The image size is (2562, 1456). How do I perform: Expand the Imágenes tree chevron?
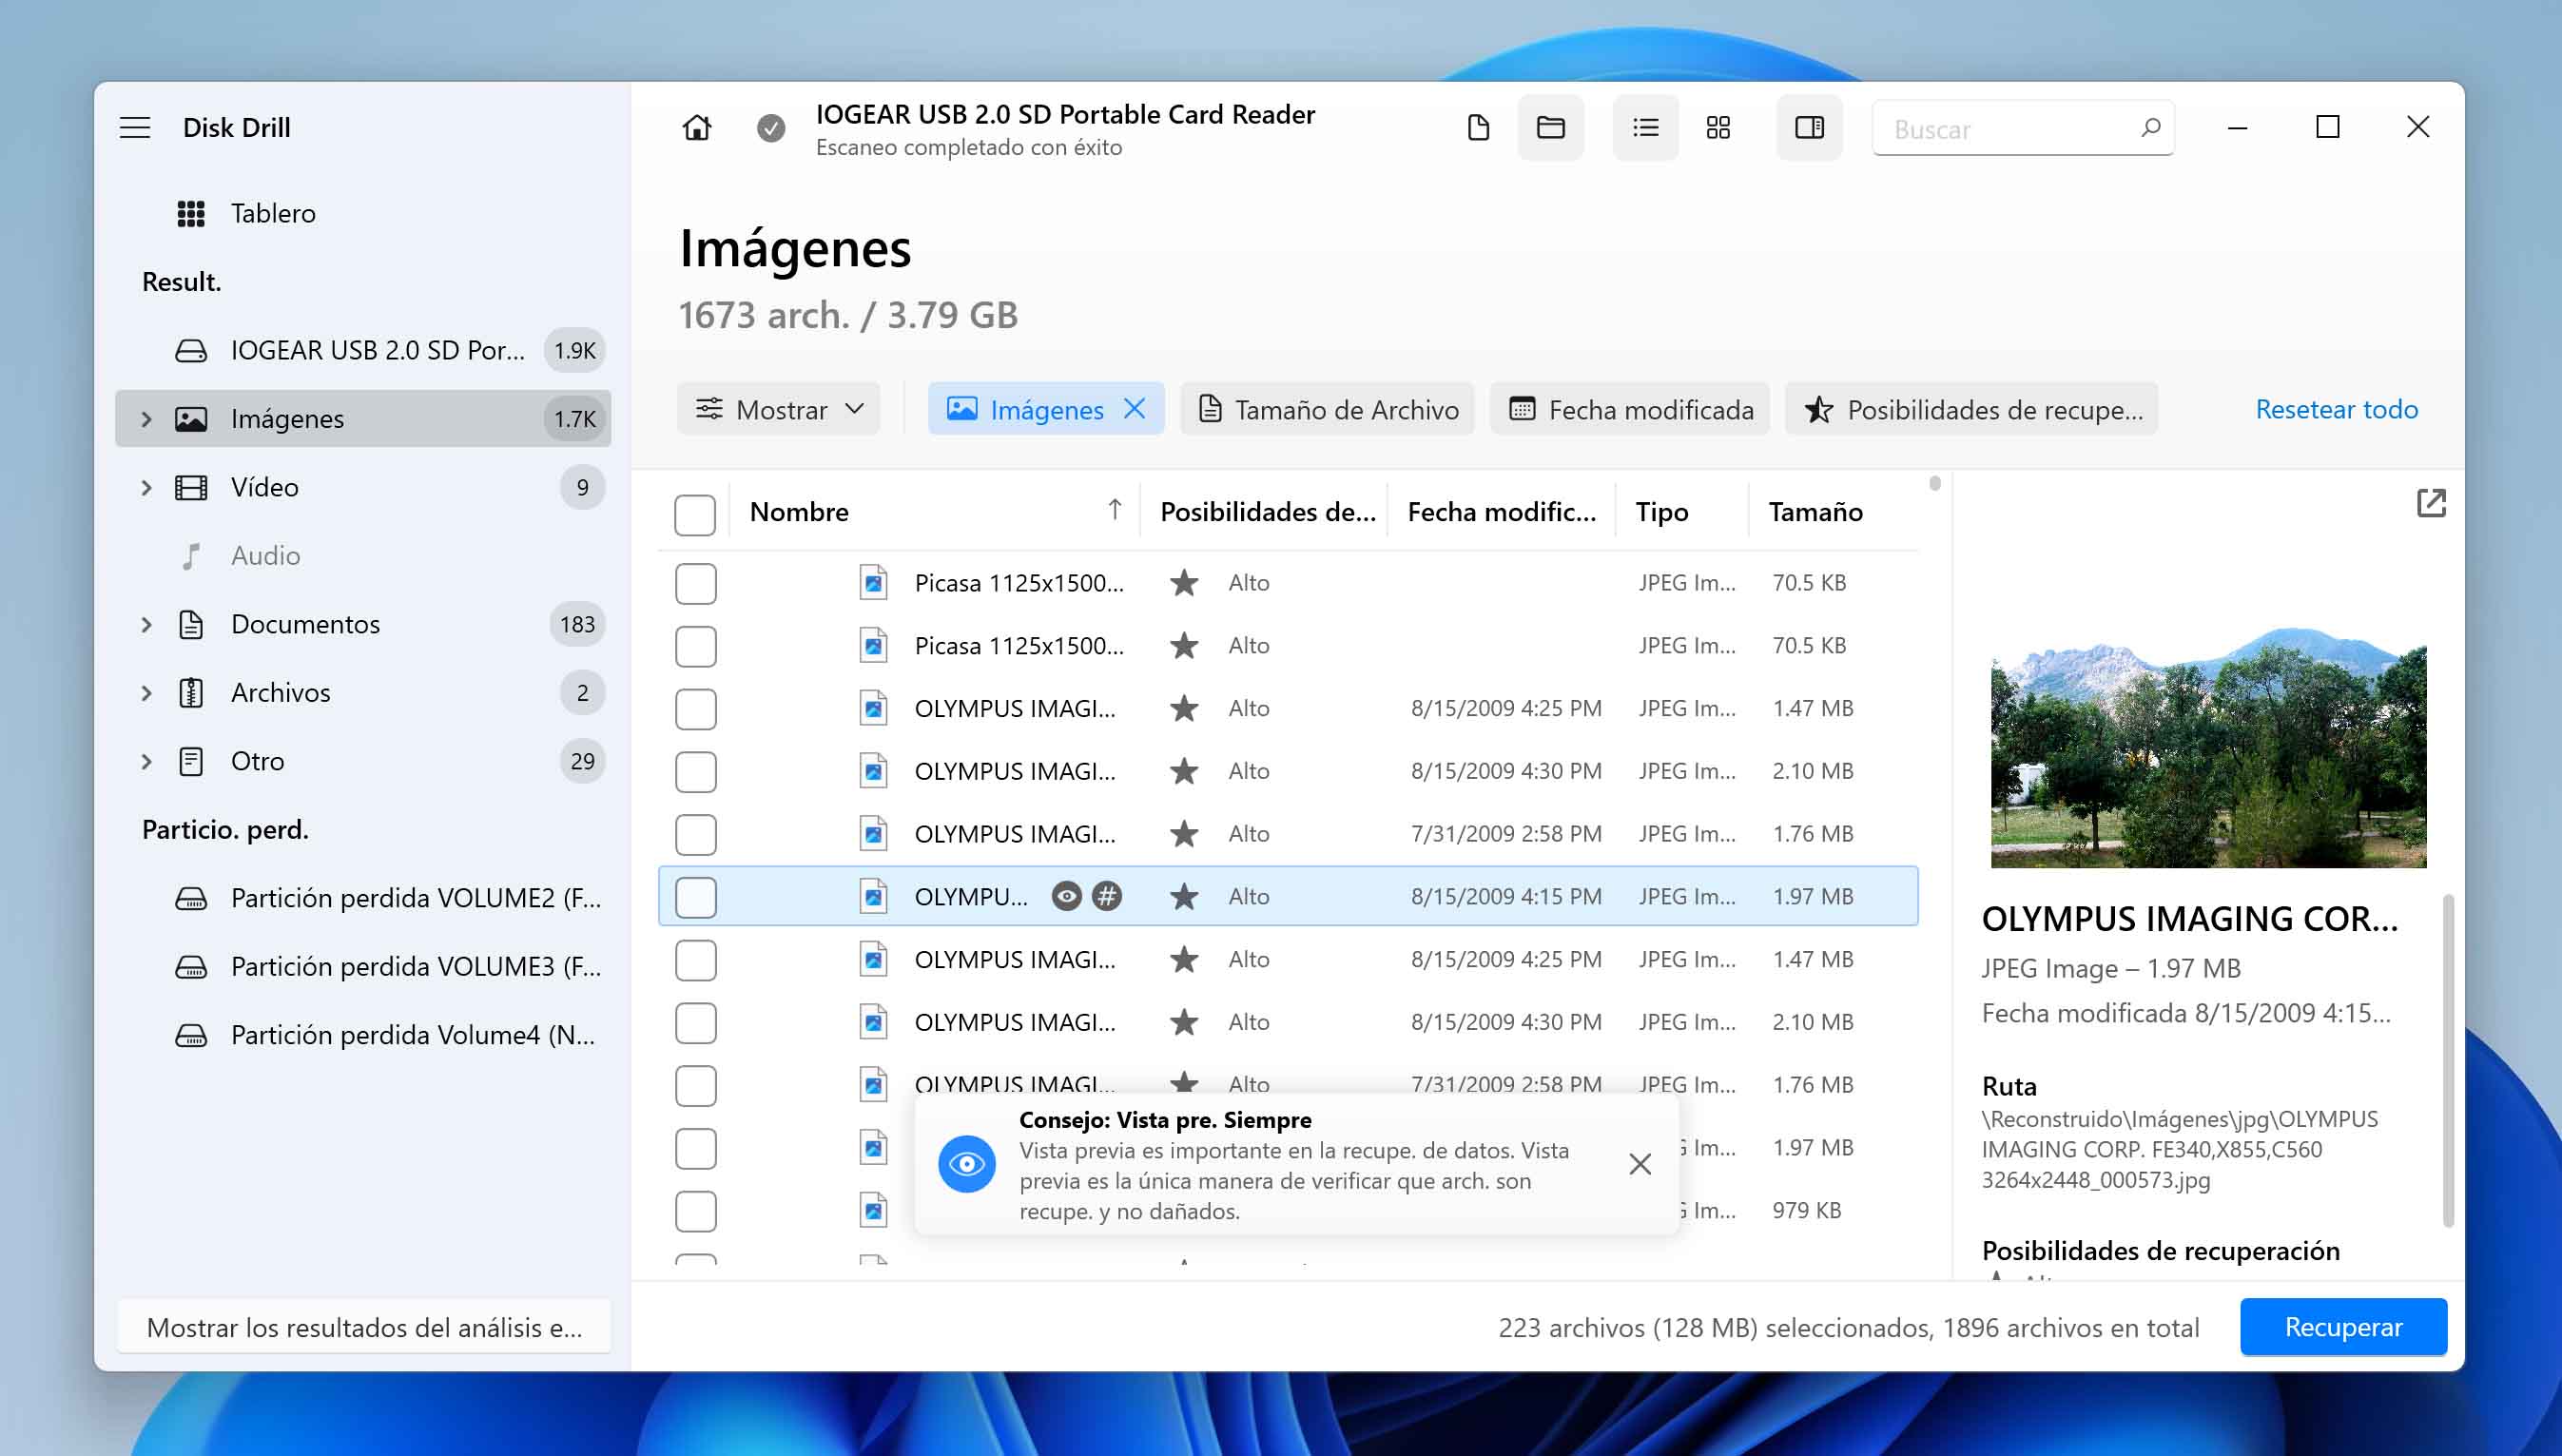pos(146,419)
